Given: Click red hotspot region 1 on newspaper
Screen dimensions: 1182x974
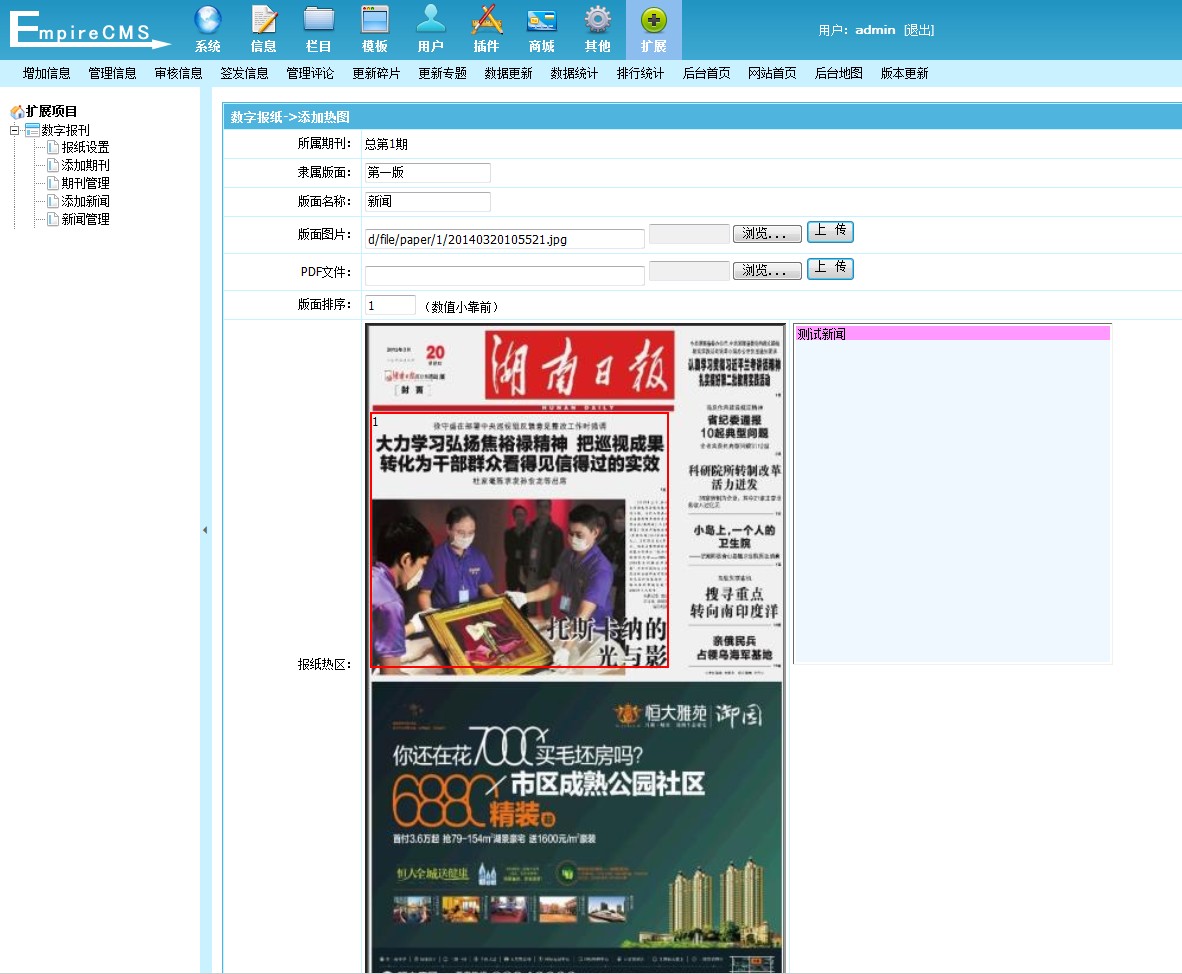Looking at the screenshot, I should (x=519, y=540).
